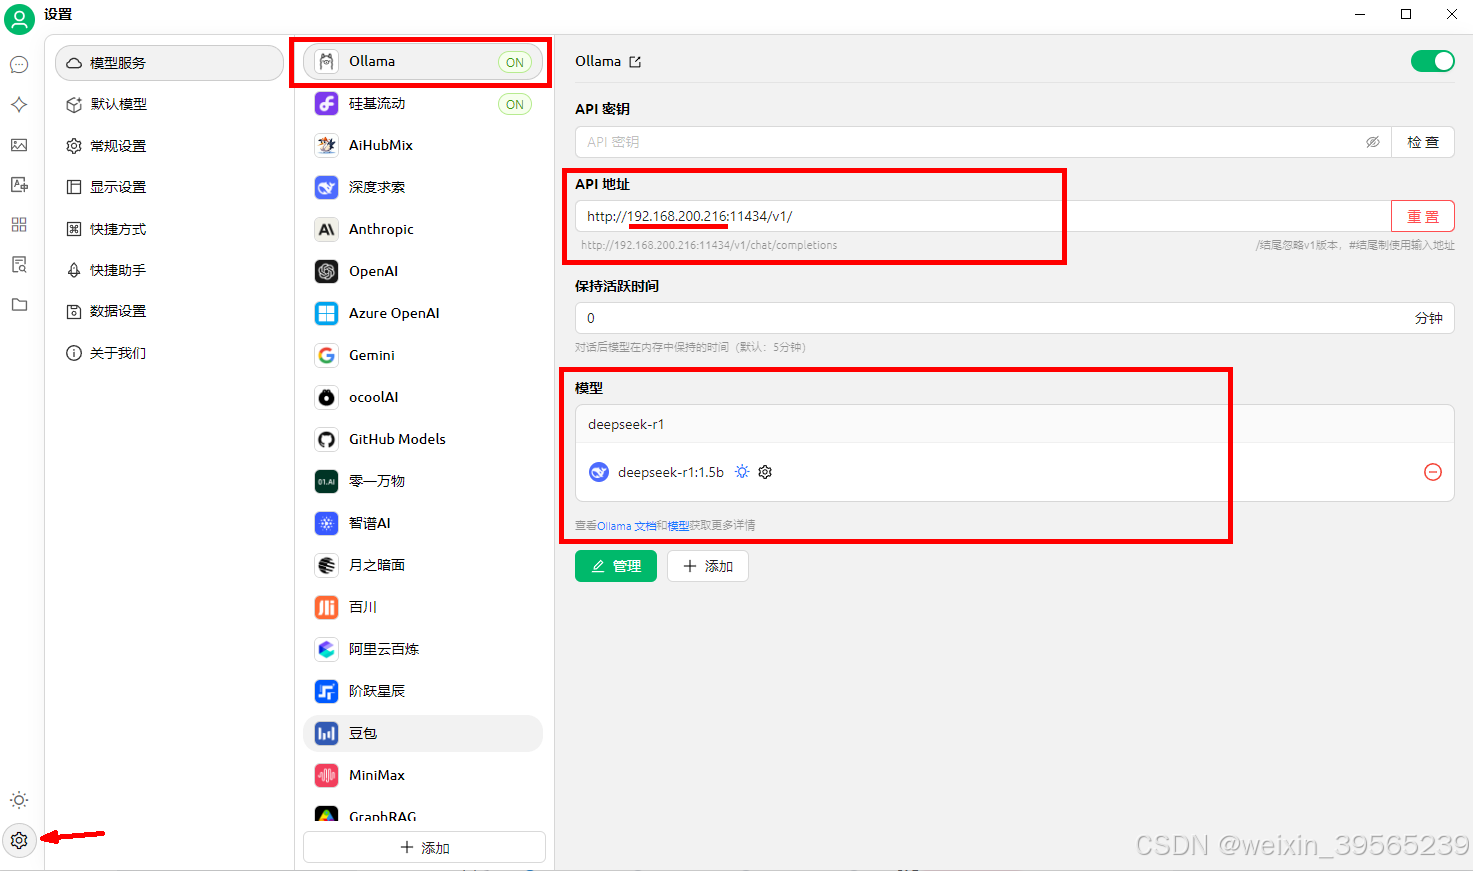Select OpenAI provider
1473x871 pixels.
(x=422, y=272)
